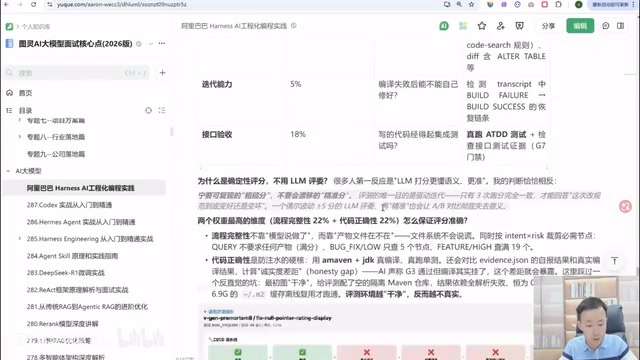Click the screenshot diagram thumbnail in document

365,332
